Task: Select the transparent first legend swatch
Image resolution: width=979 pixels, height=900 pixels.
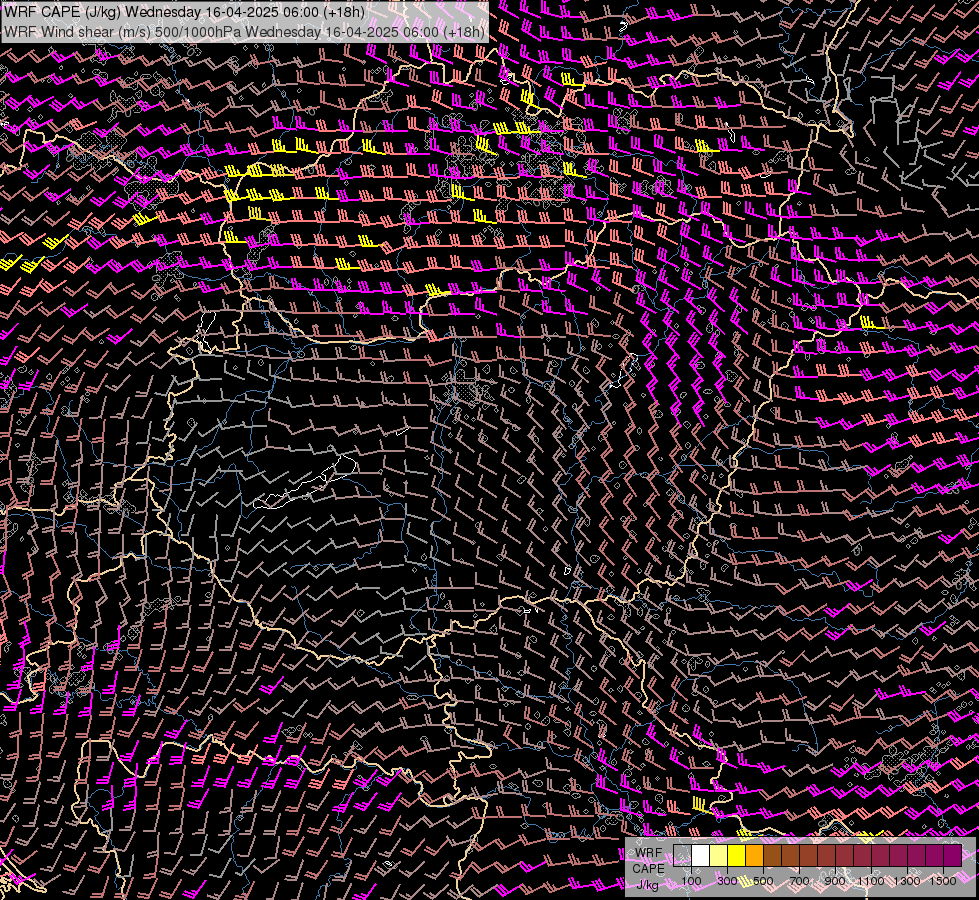Action: tap(682, 855)
